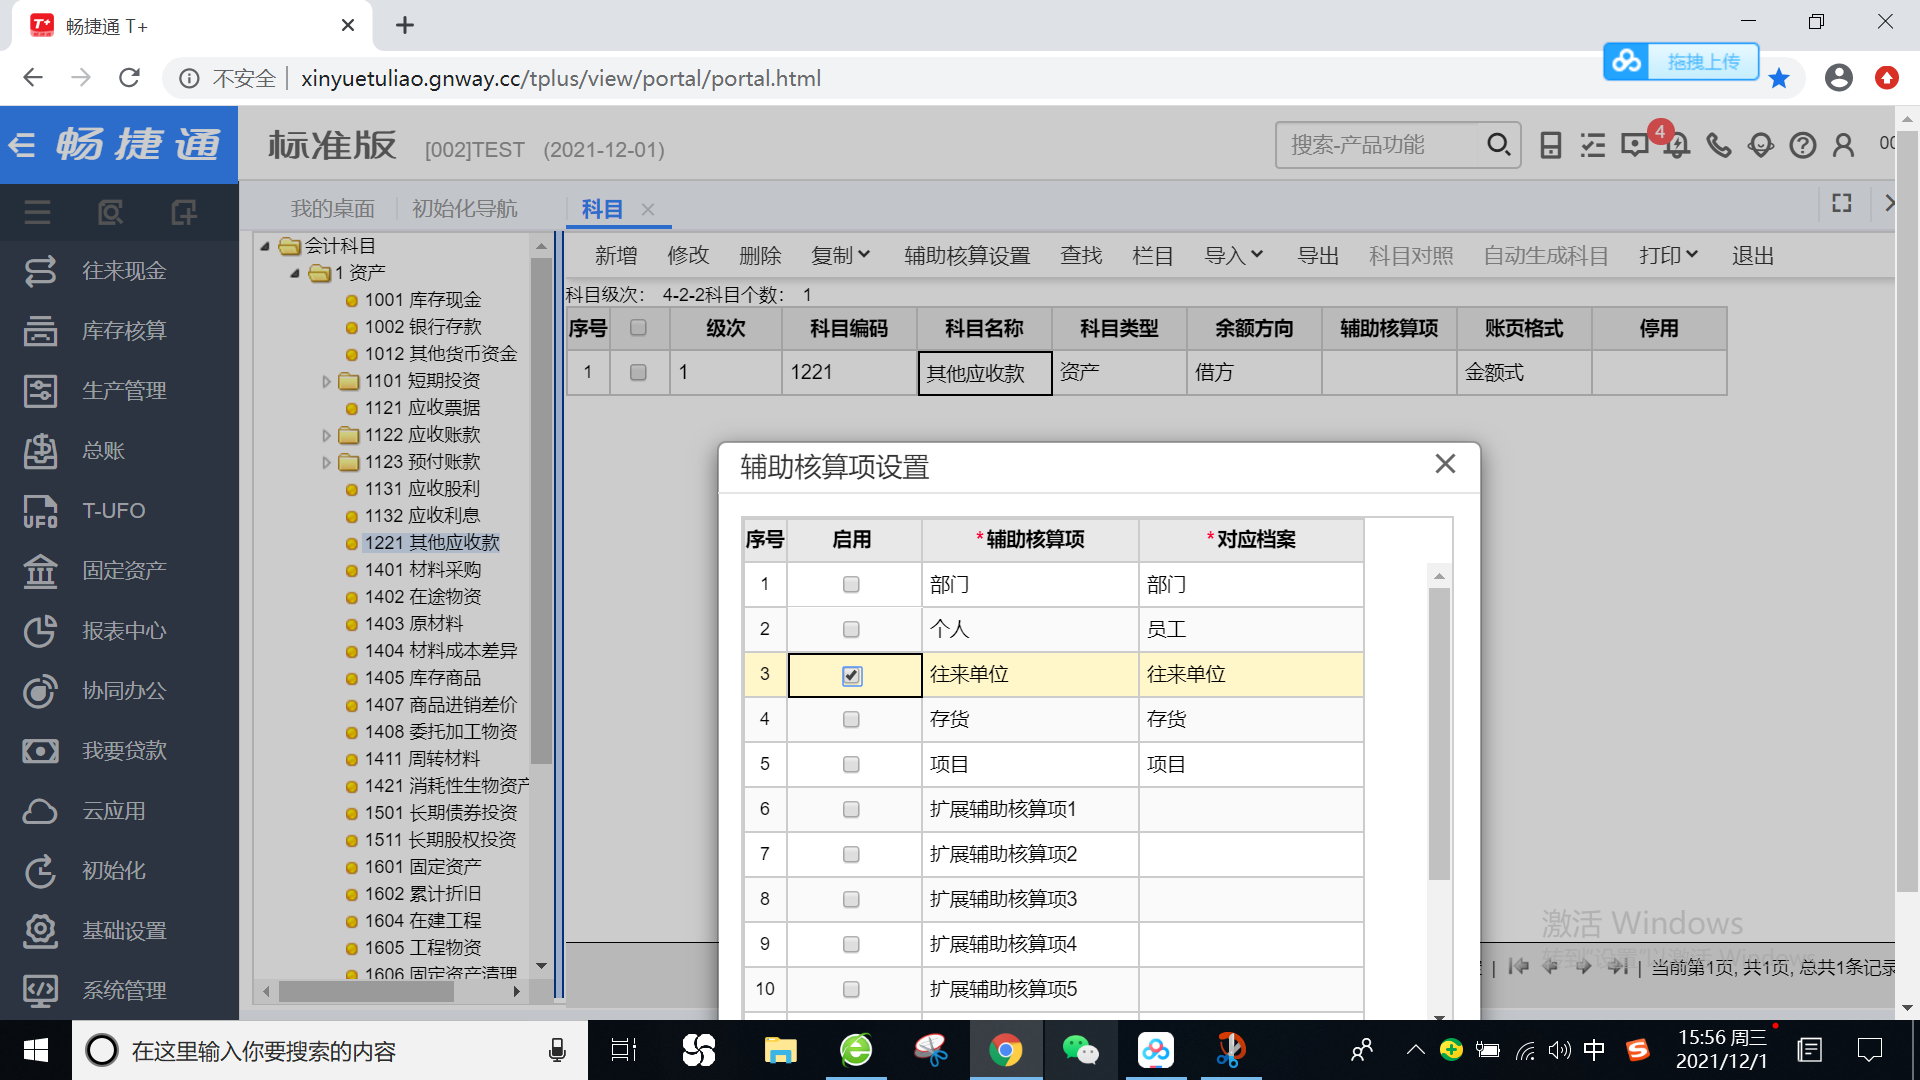The width and height of the screenshot is (1920, 1080).
Task: Open the 初始化 sidebar icon
Action: (40, 871)
